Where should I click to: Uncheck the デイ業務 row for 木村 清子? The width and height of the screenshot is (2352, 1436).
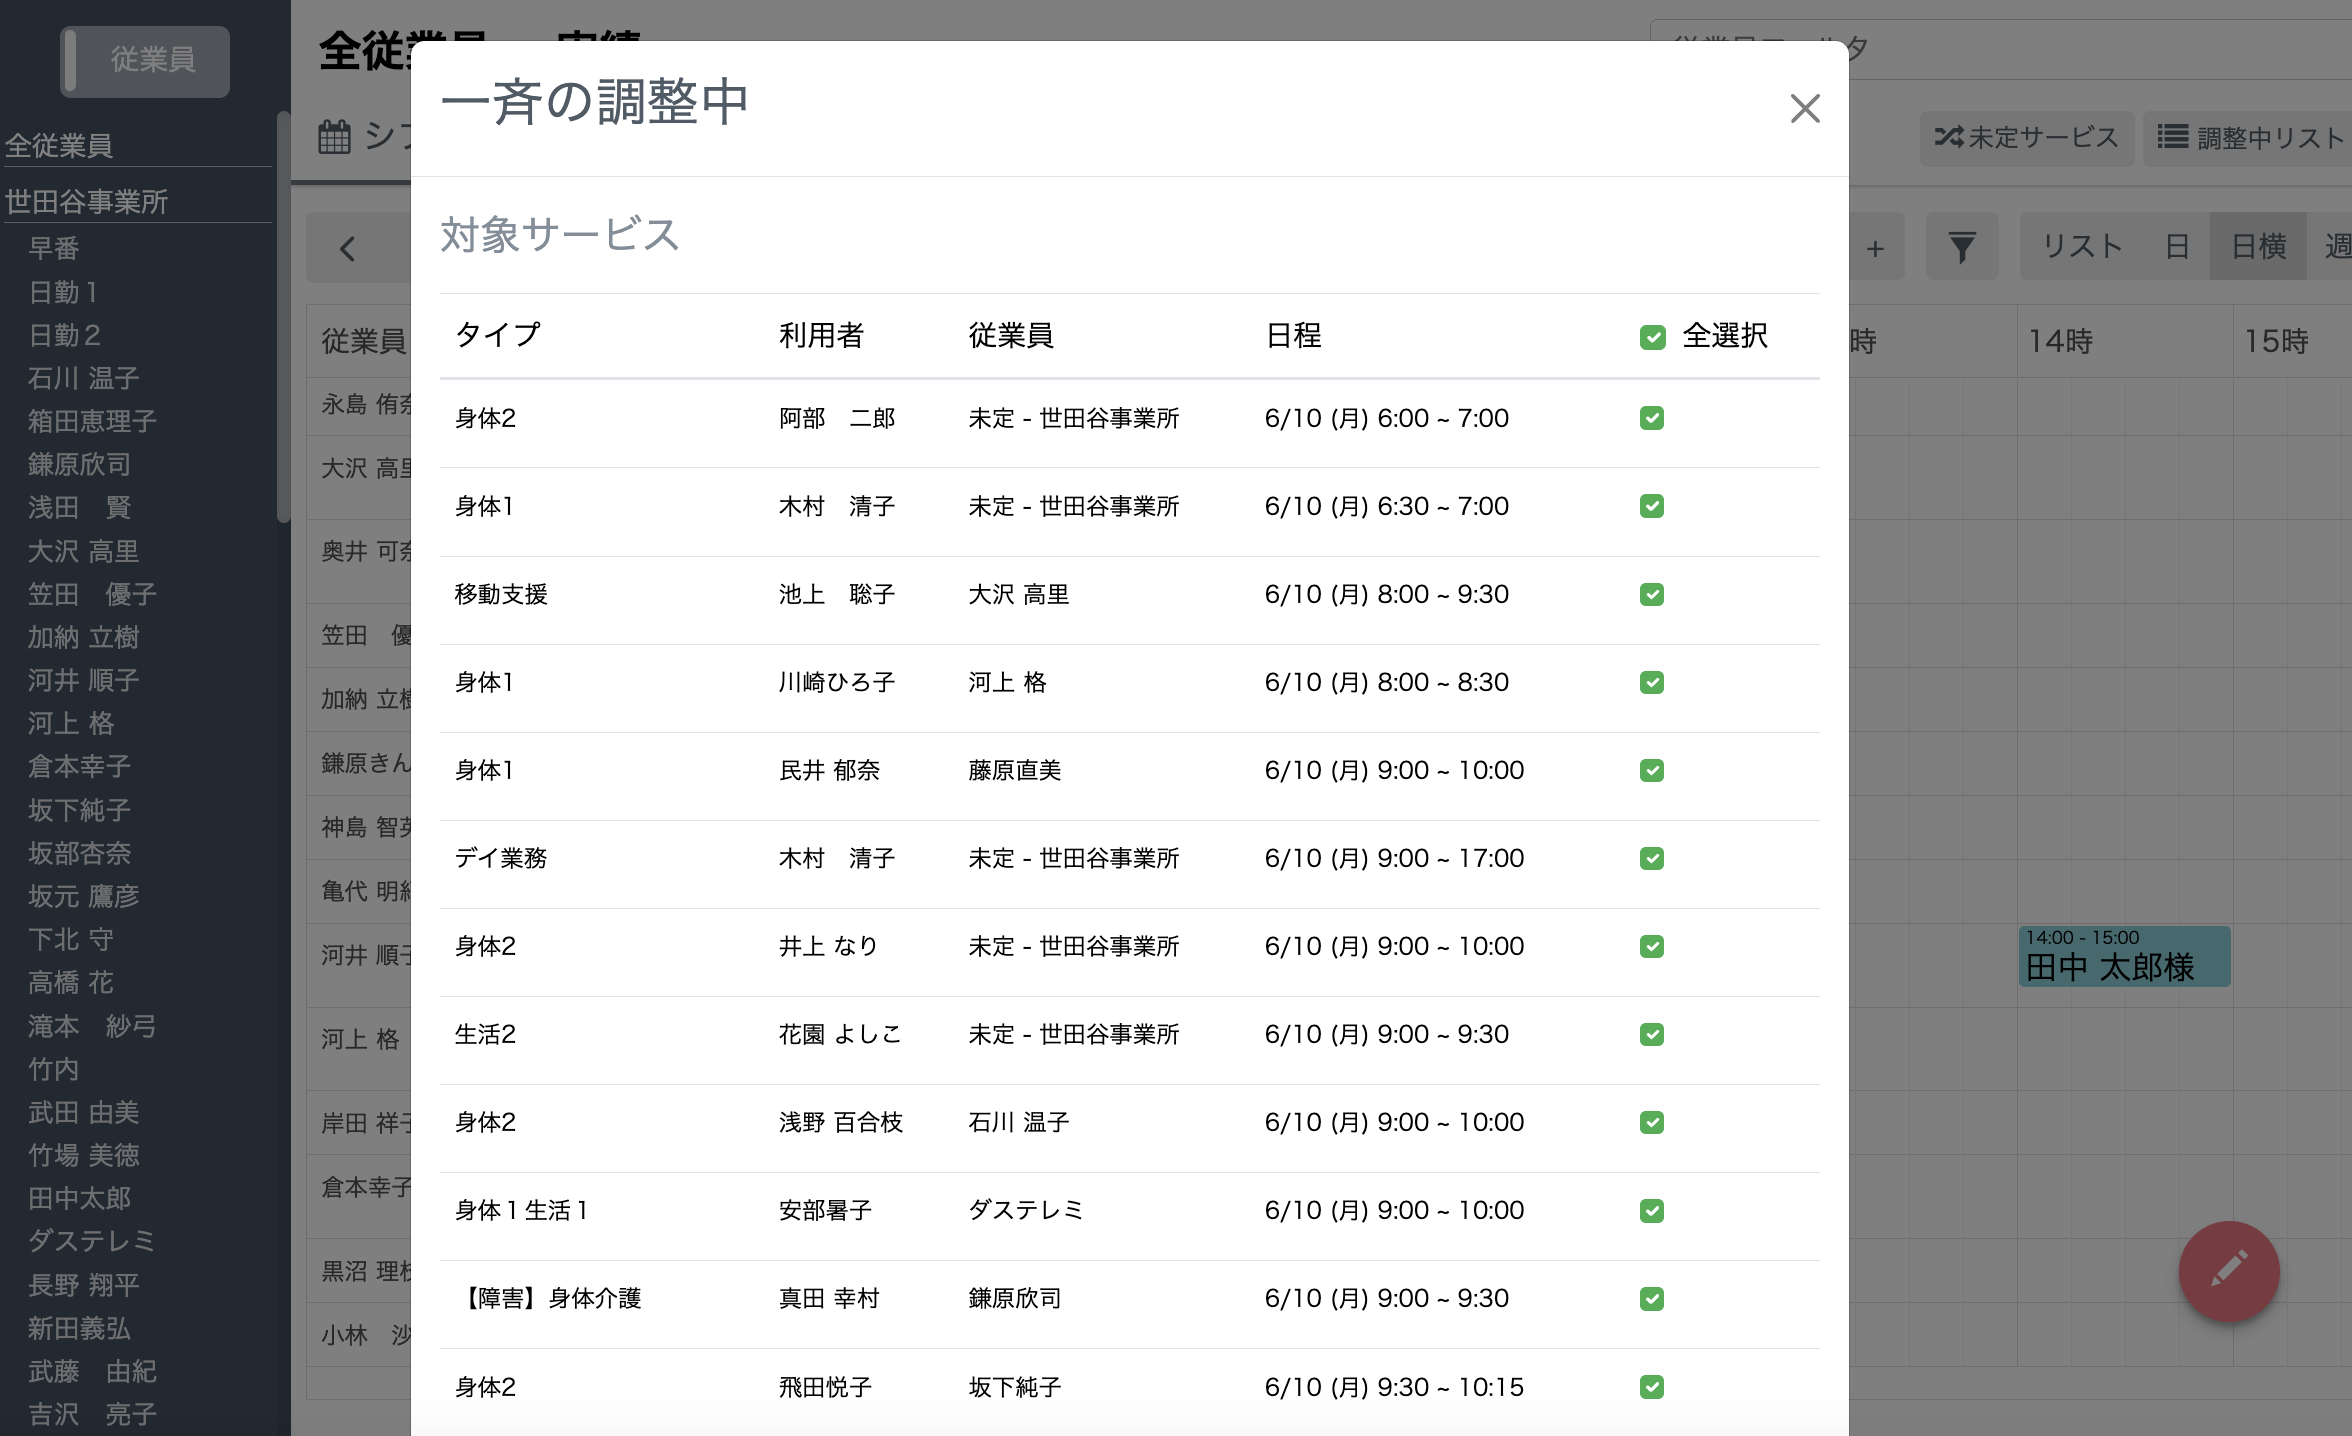tap(1651, 858)
